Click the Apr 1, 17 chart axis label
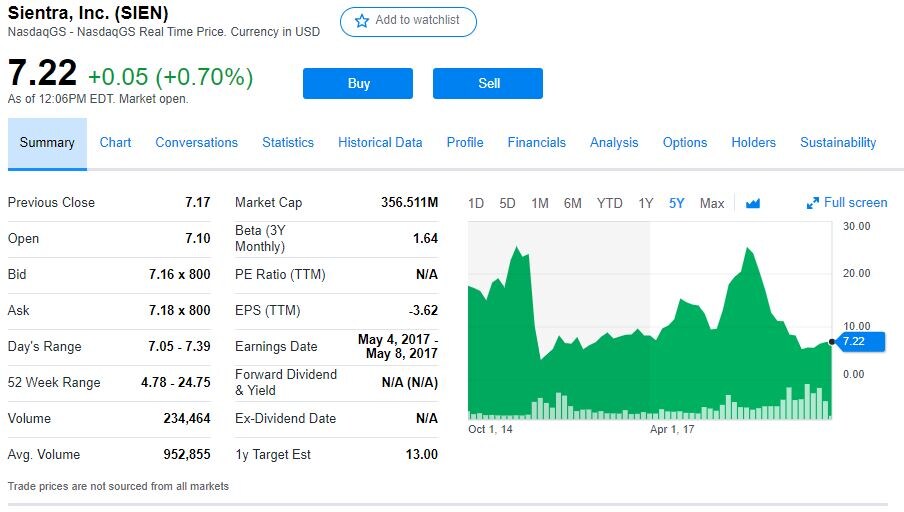The image size is (904, 512). [672, 430]
